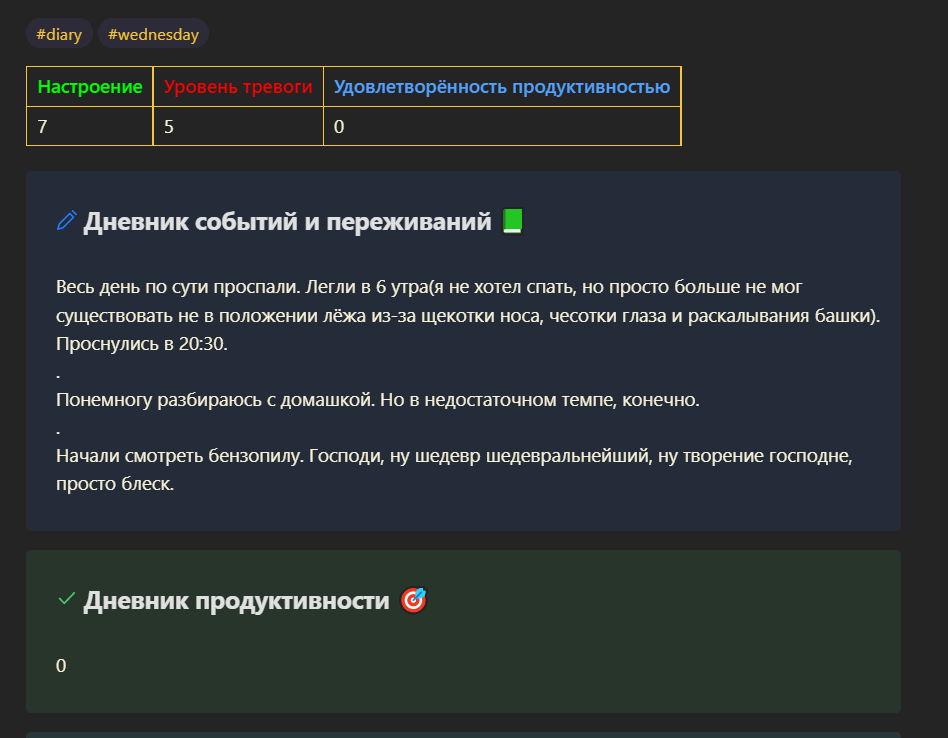Click the paragraph about смотреть бензопилу
Image resolution: width=948 pixels, height=738 pixels.
pos(454,470)
